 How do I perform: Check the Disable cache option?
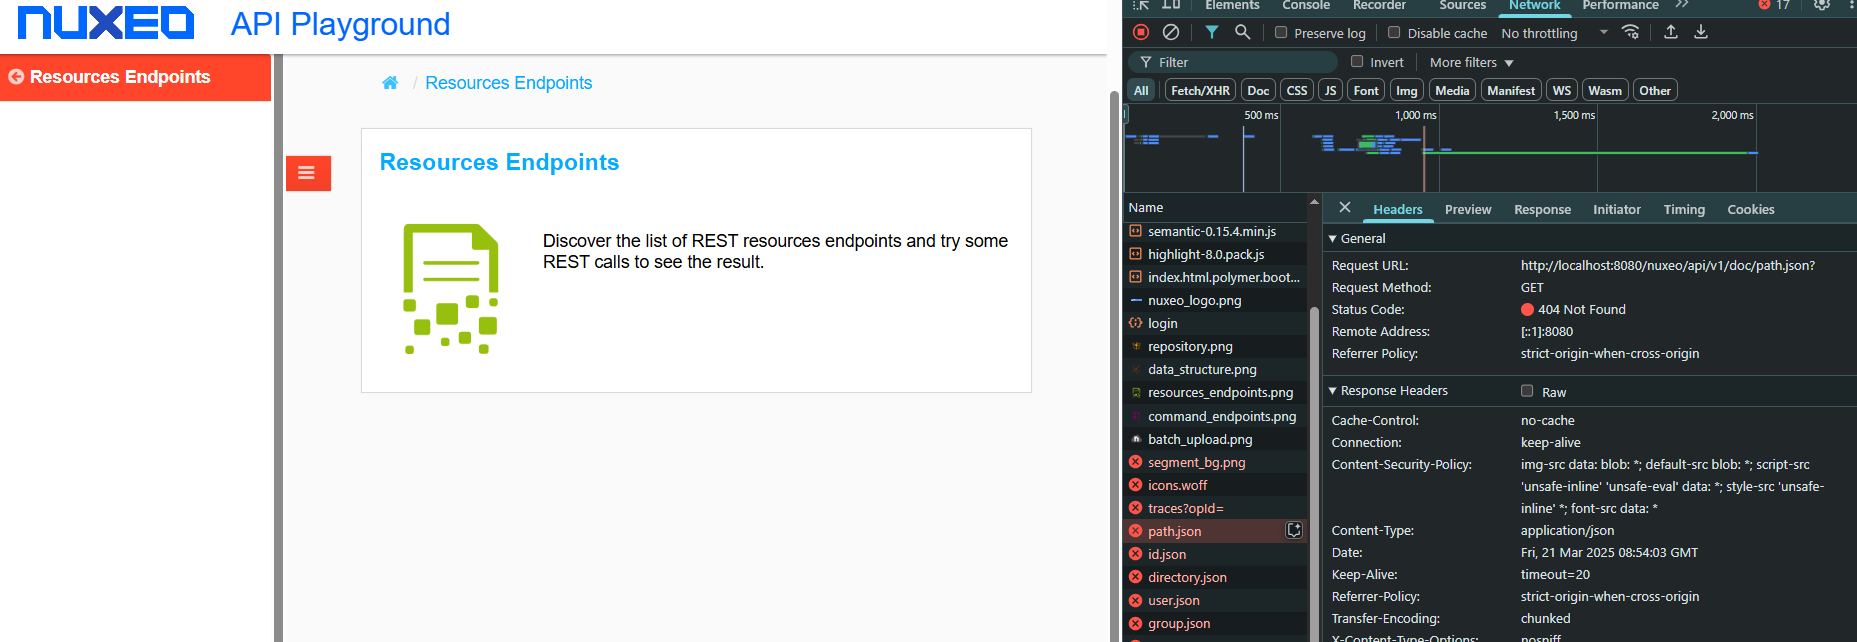(x=1394, y=32)
